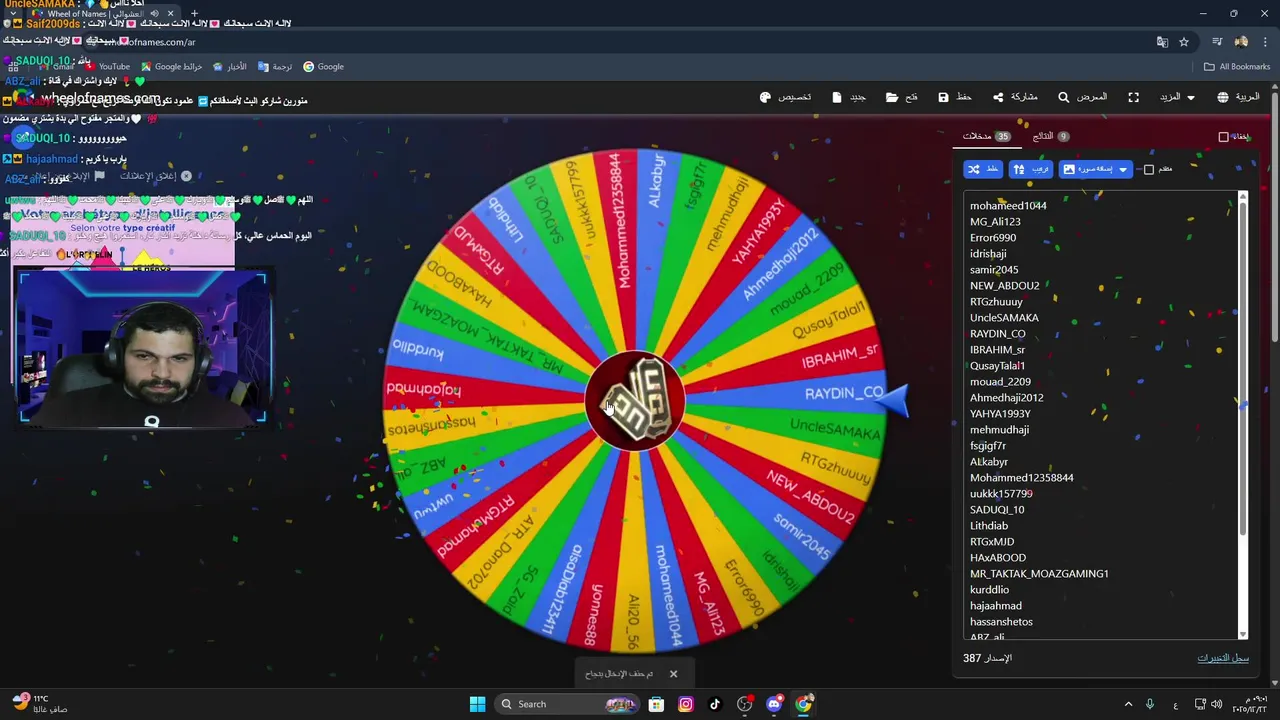Mute the Wheel of Names browser tab

154,14
